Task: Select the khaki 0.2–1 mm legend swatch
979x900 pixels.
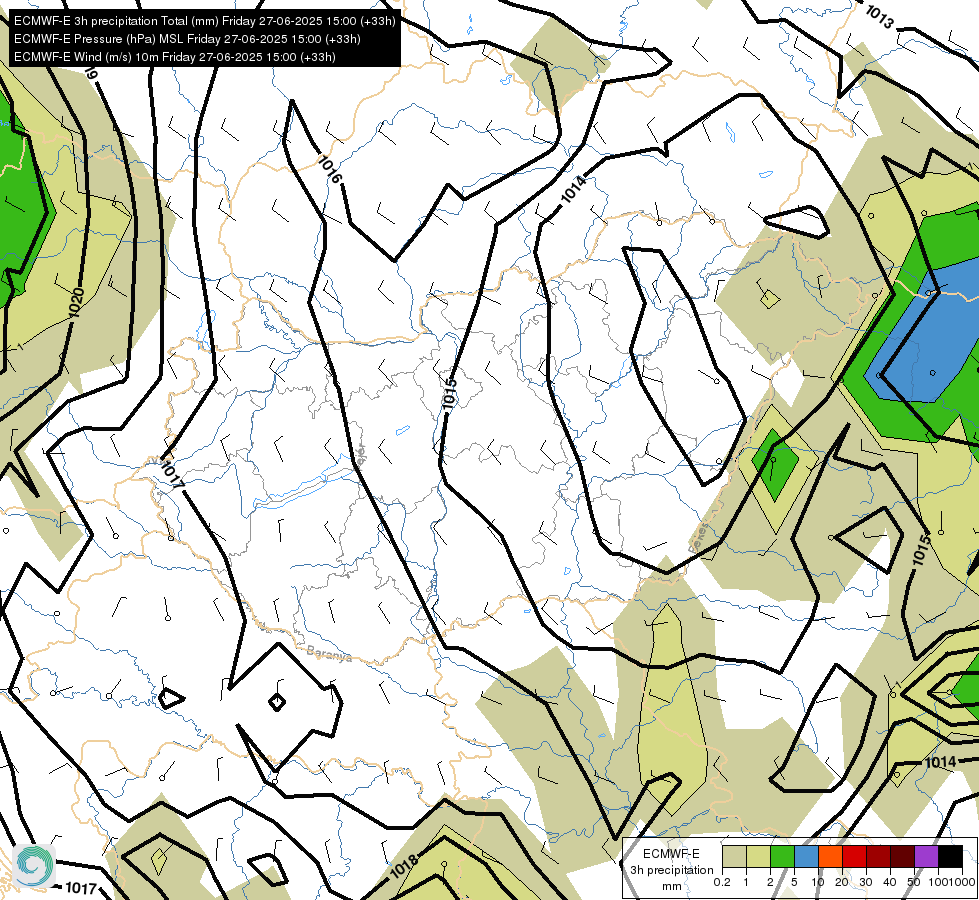Action: (734, 856)
